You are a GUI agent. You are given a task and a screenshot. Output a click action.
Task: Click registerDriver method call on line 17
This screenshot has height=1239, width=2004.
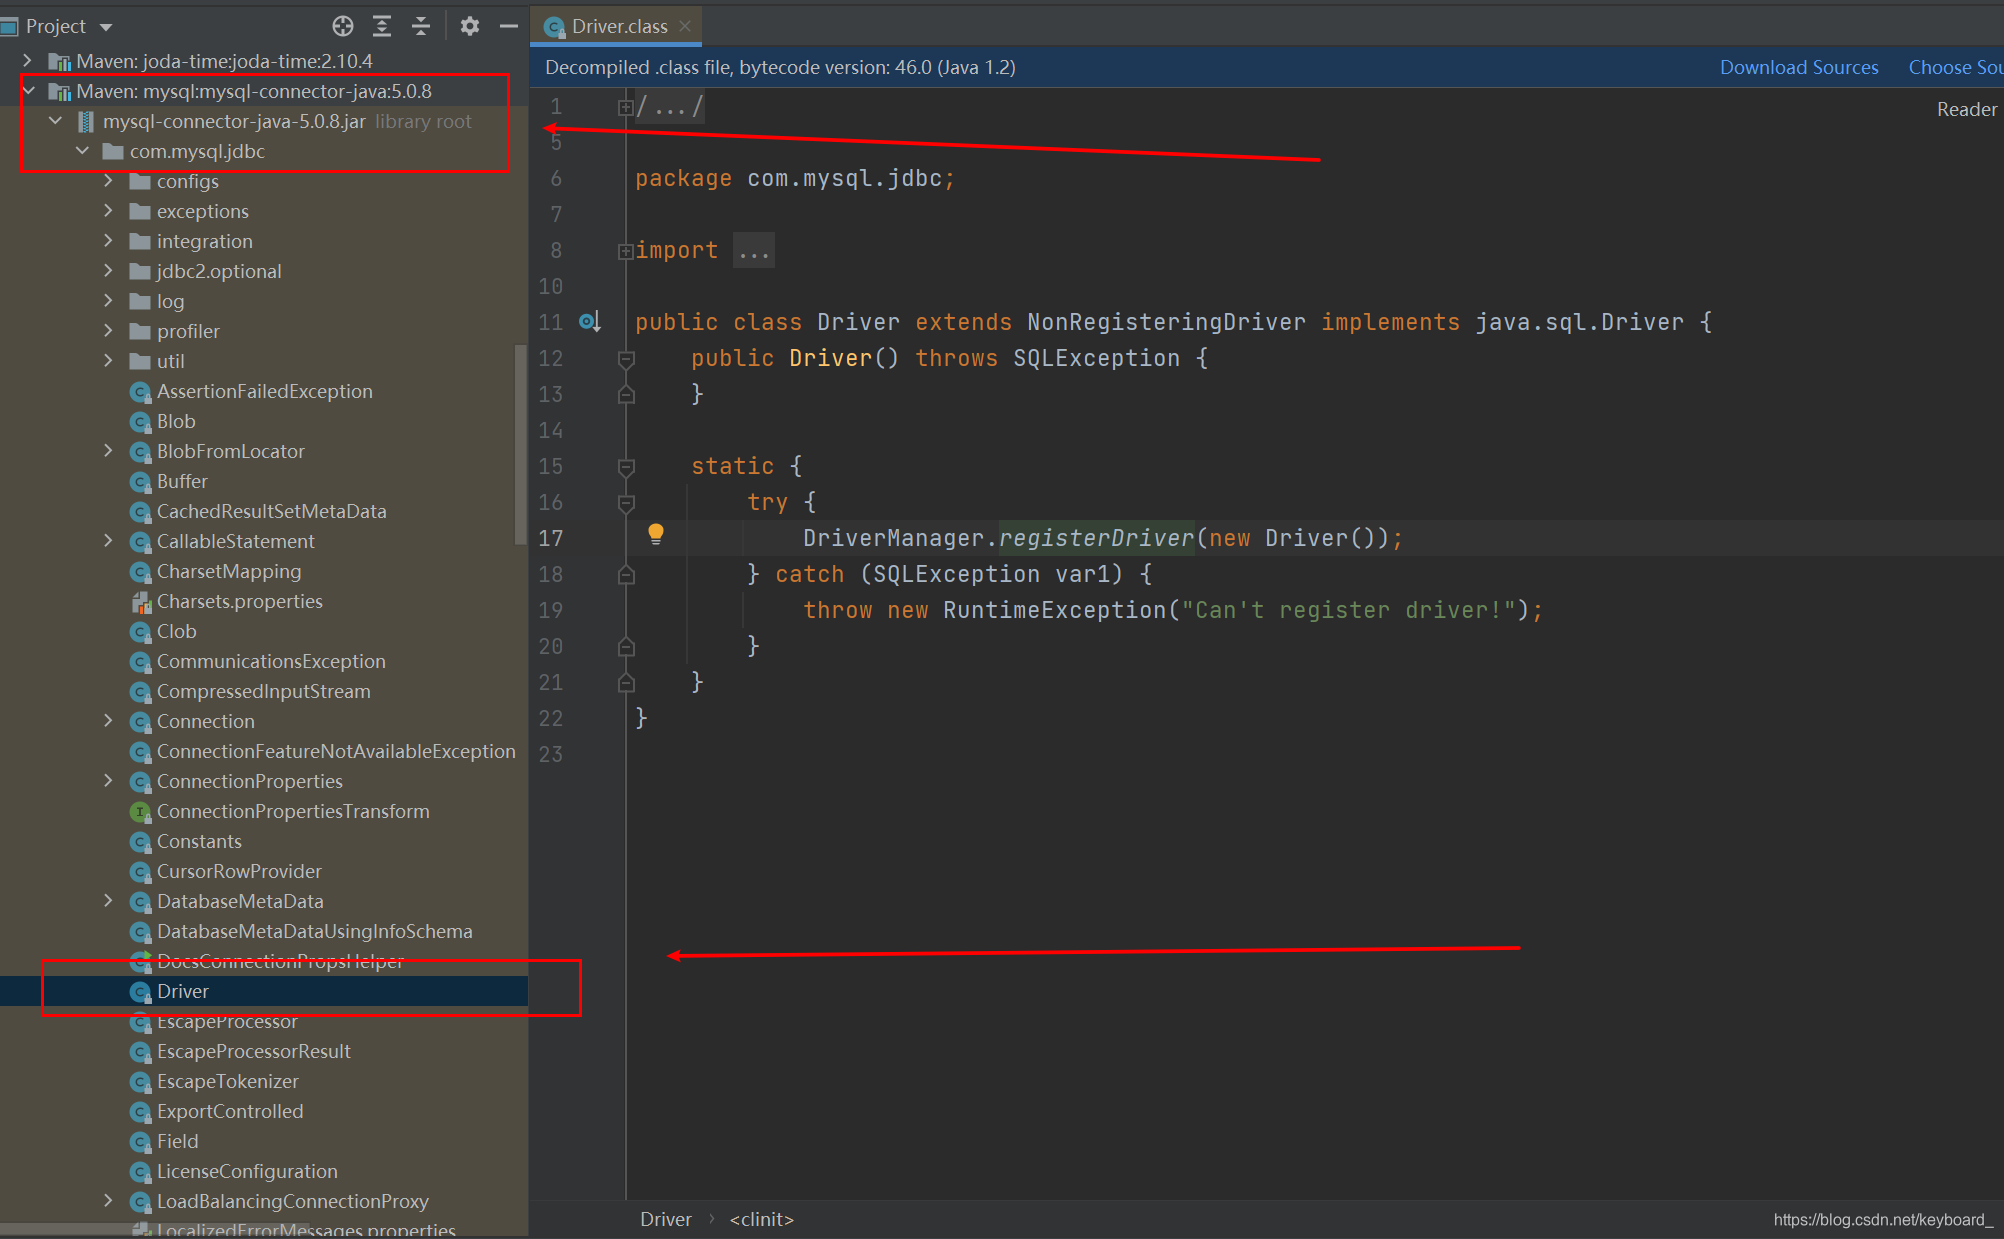click(1096, 538)
